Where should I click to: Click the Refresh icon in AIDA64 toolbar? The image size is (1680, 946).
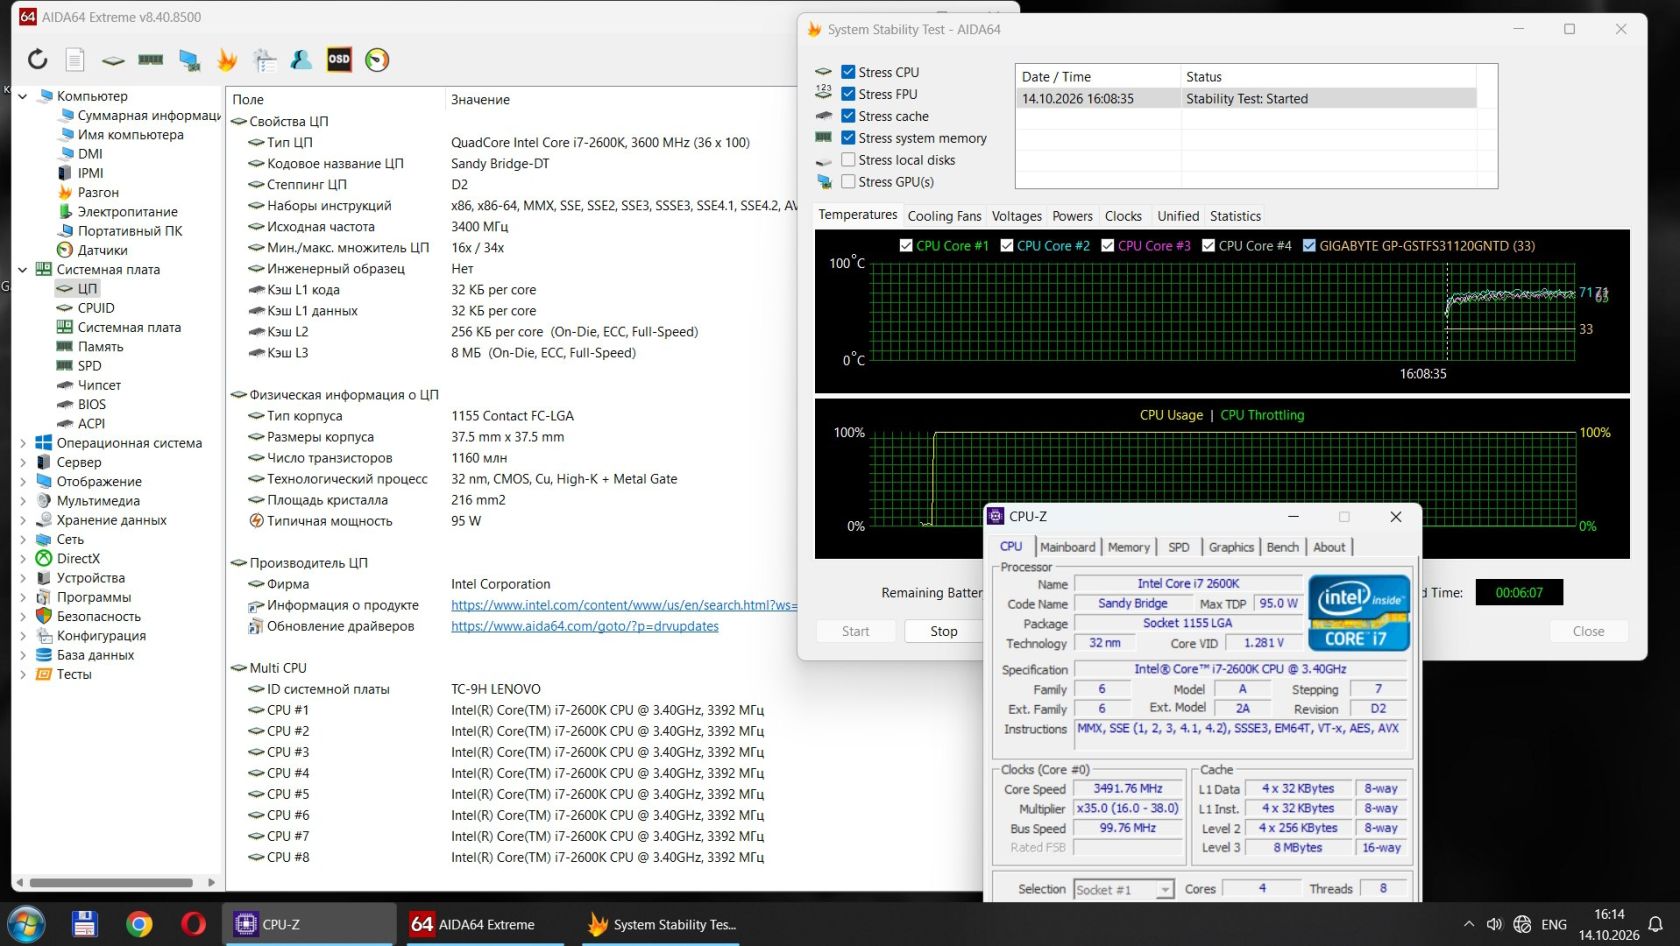click(x=37, y=60)
